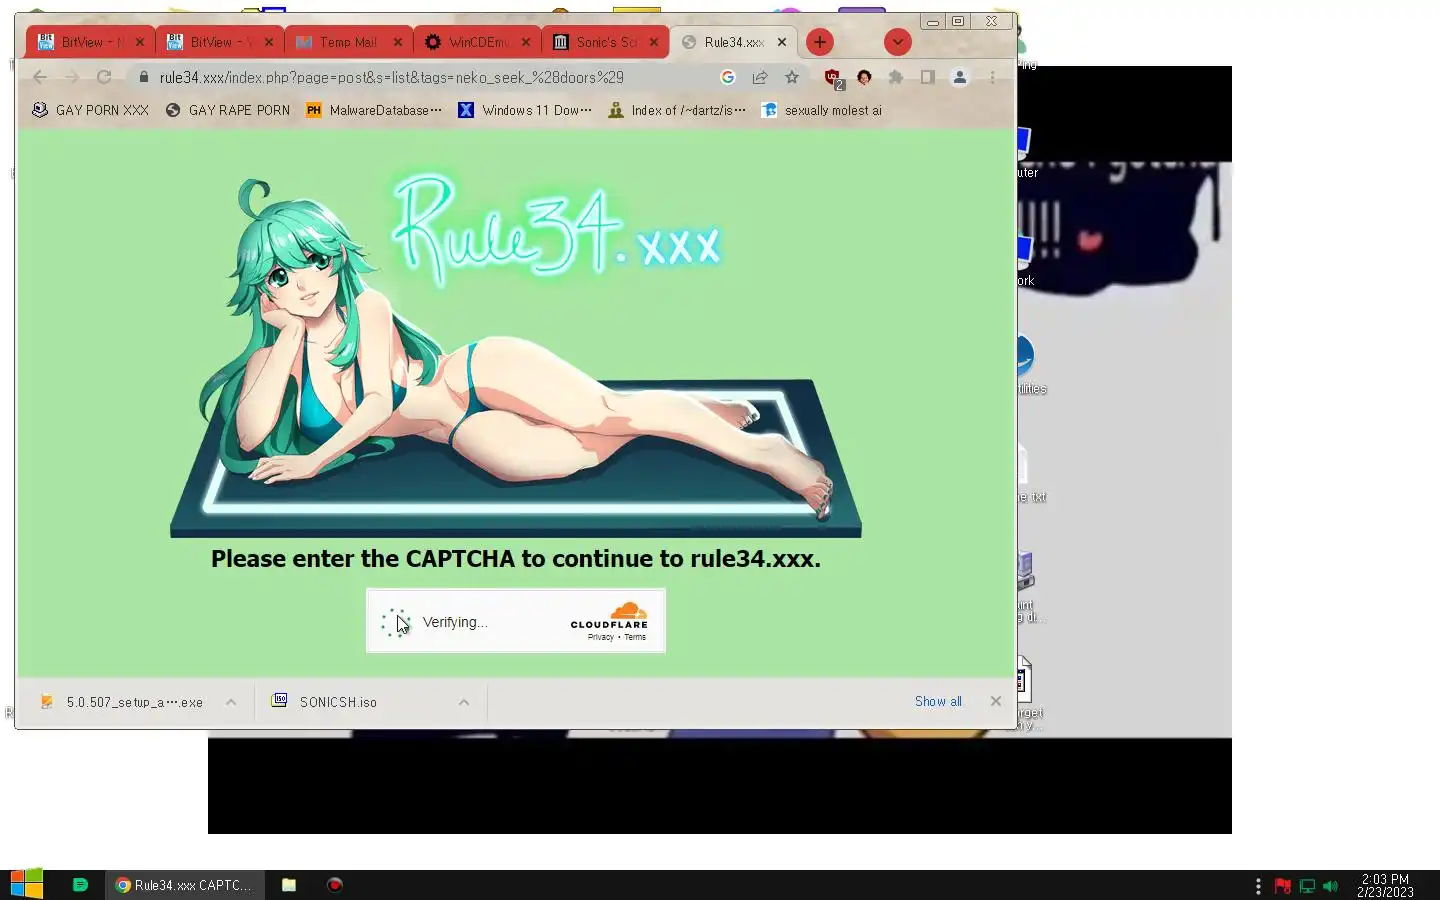Click the forward navigation arrow
This screenshot has height=900, width=1440.
coord(72,77)
